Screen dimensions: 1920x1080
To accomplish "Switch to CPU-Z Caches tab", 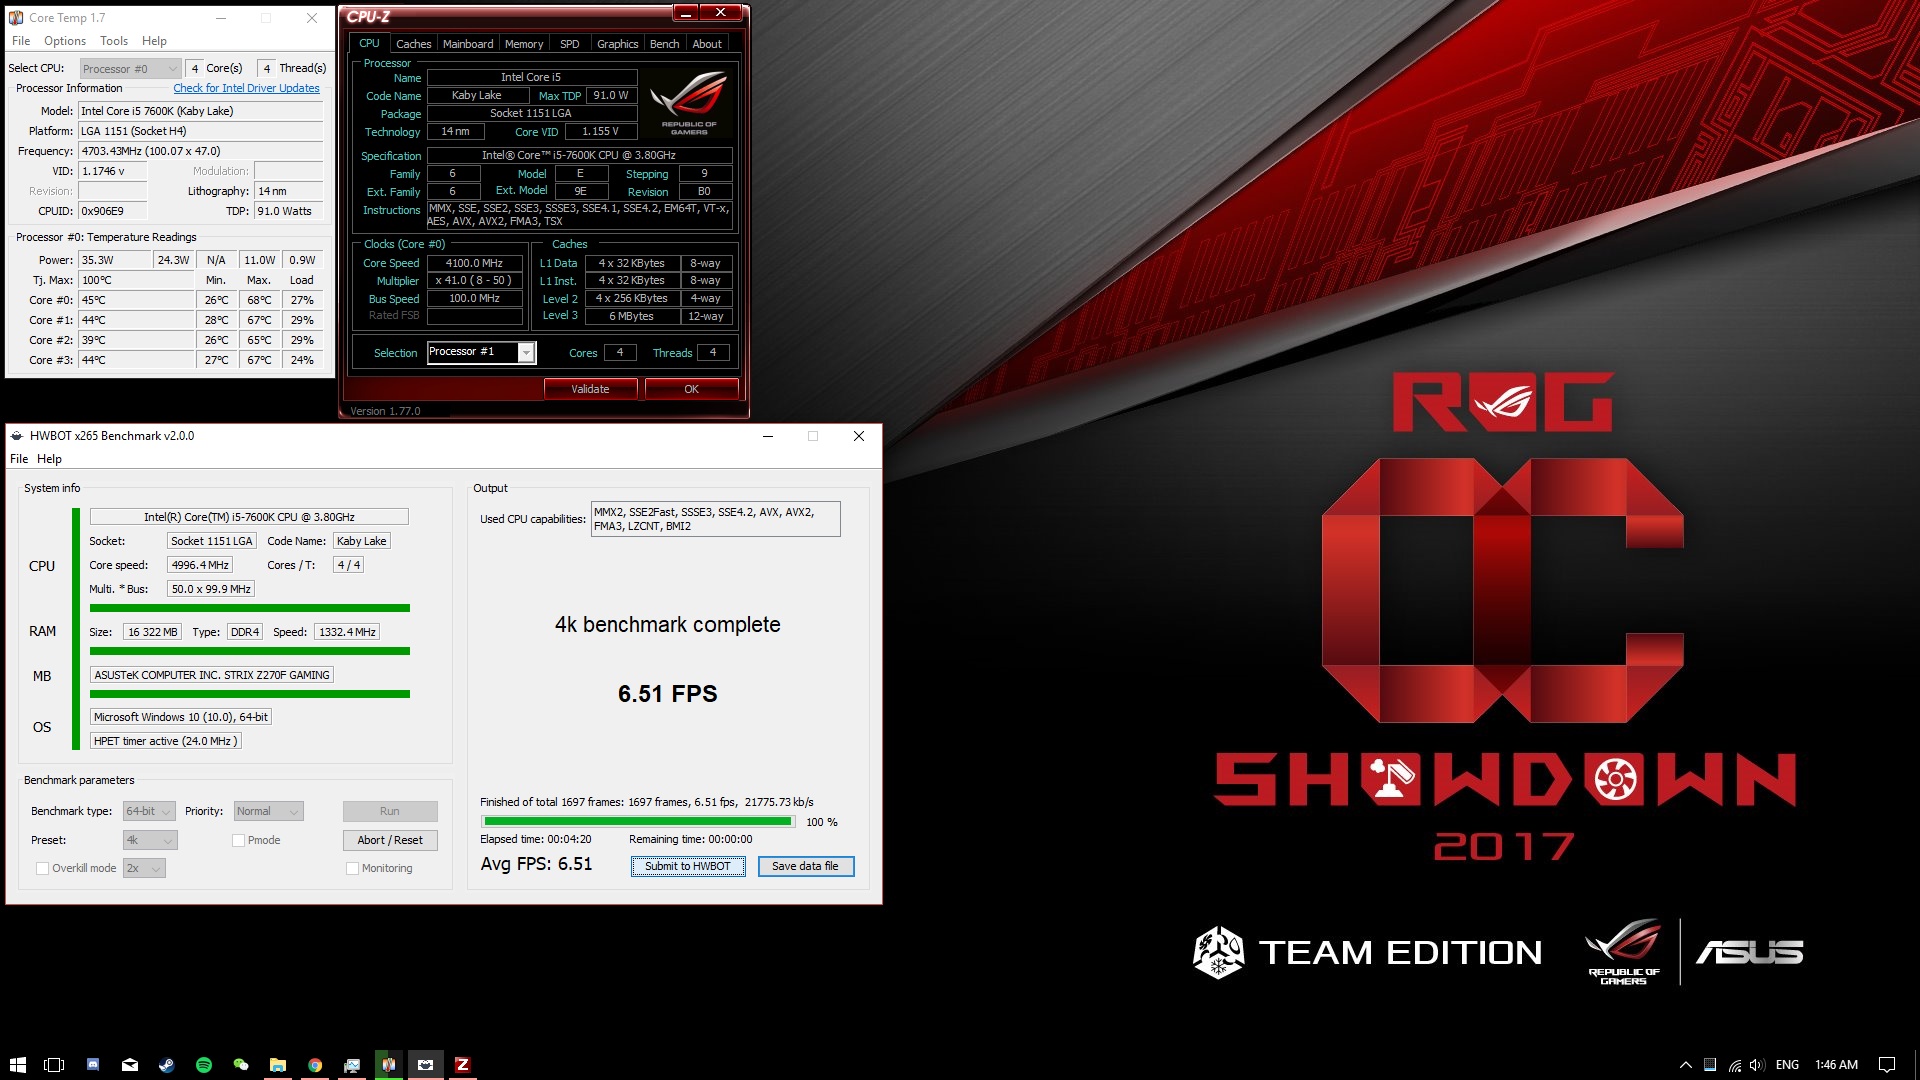I will (413, 44).
